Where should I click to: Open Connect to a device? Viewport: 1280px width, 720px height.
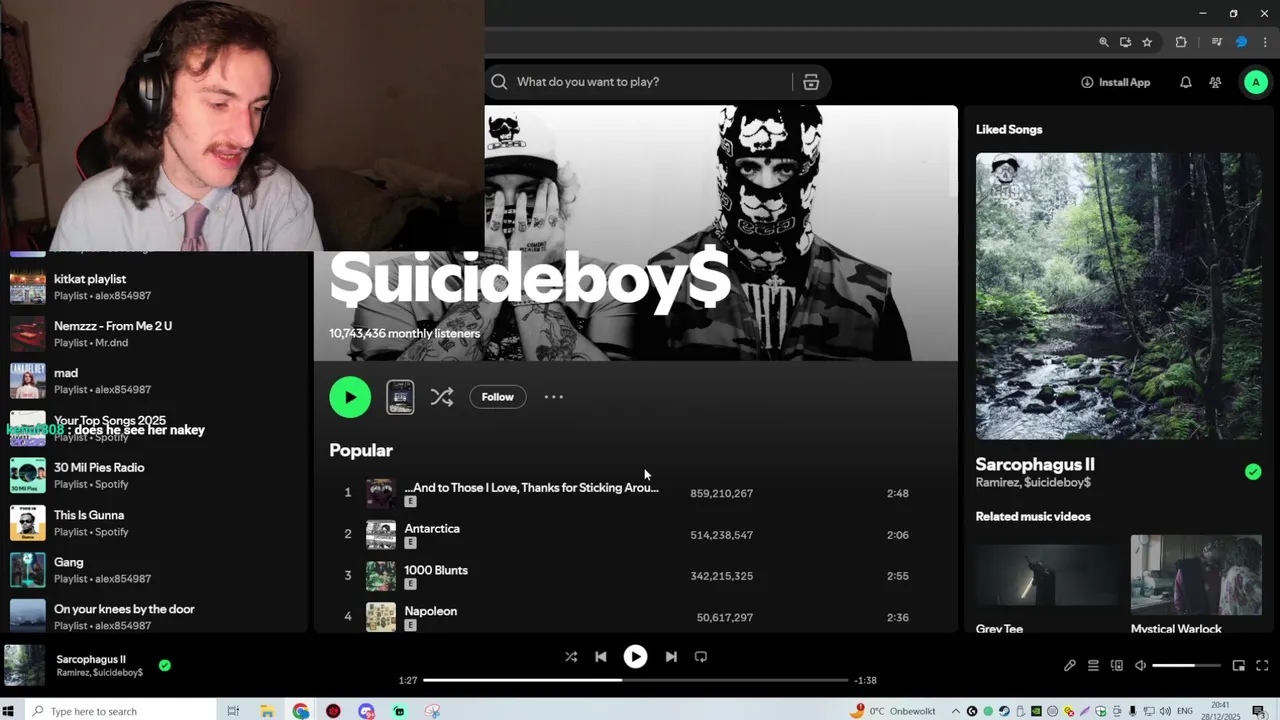1117,666
